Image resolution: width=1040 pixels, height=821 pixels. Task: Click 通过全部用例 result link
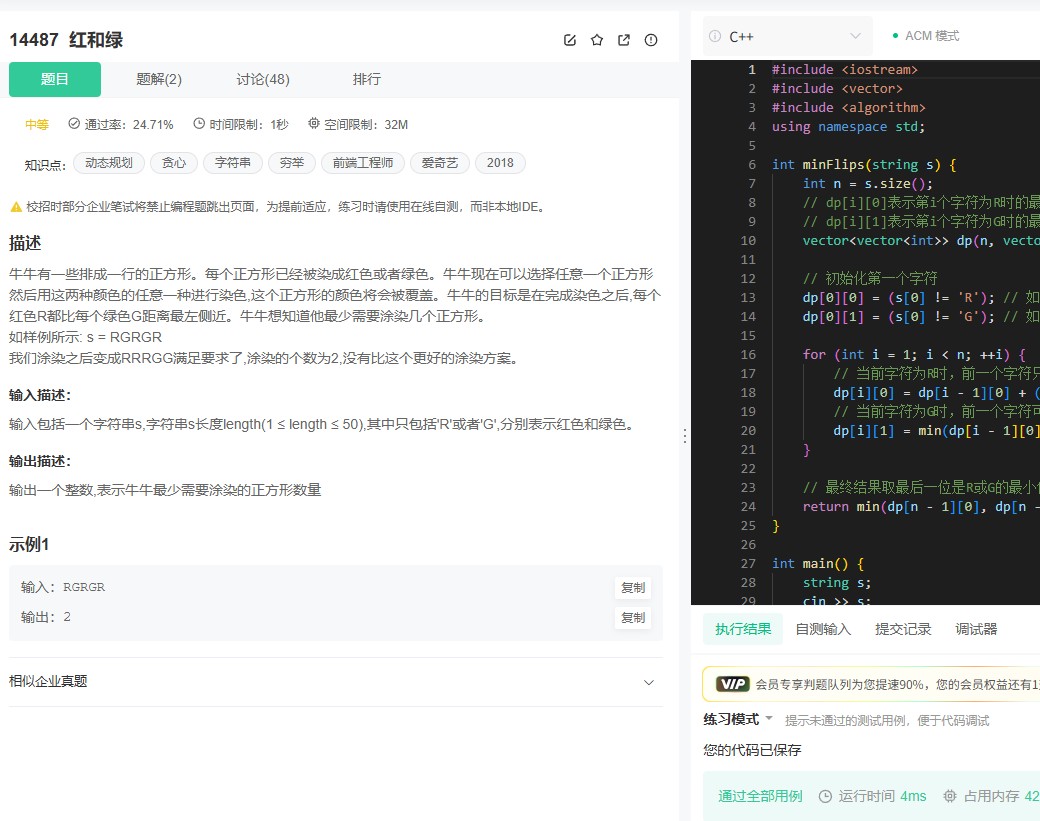760,796
